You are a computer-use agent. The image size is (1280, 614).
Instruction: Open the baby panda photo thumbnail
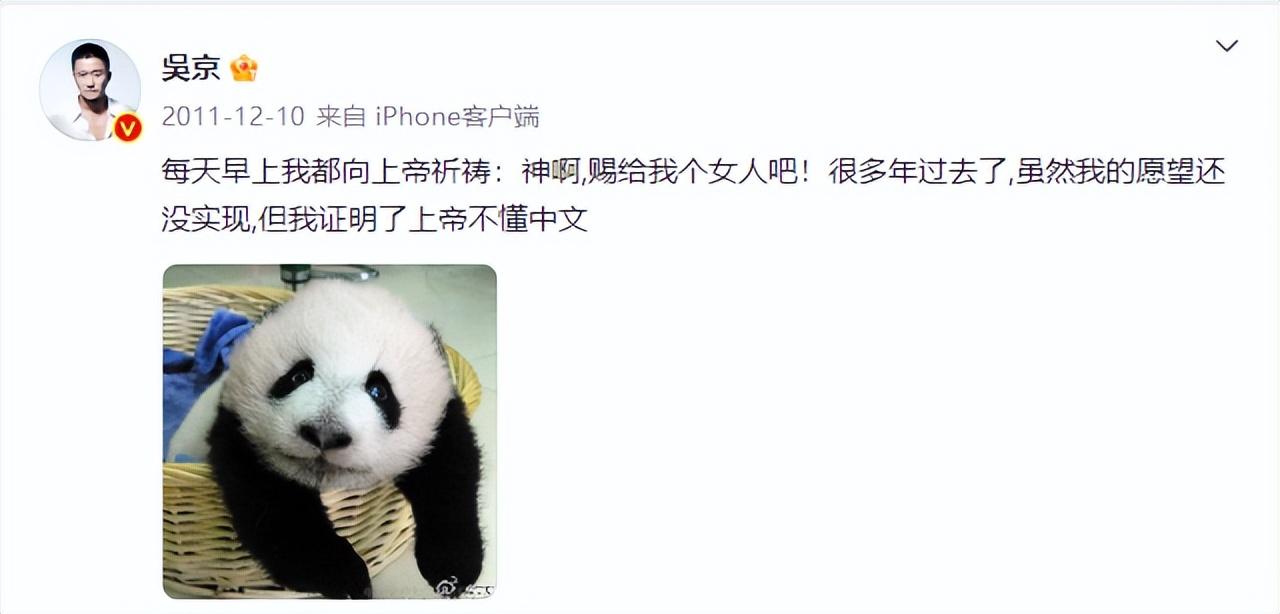tap(330, 431)
